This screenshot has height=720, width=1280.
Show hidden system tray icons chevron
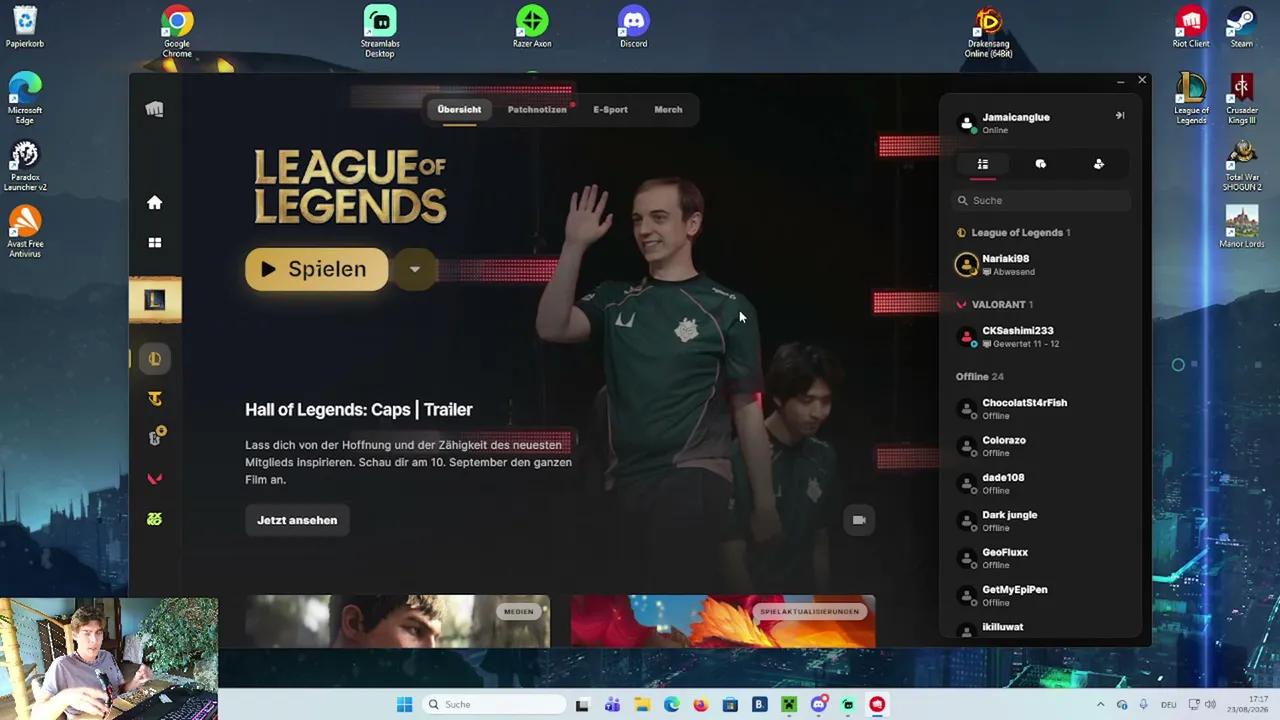(x=1100, y=704)
